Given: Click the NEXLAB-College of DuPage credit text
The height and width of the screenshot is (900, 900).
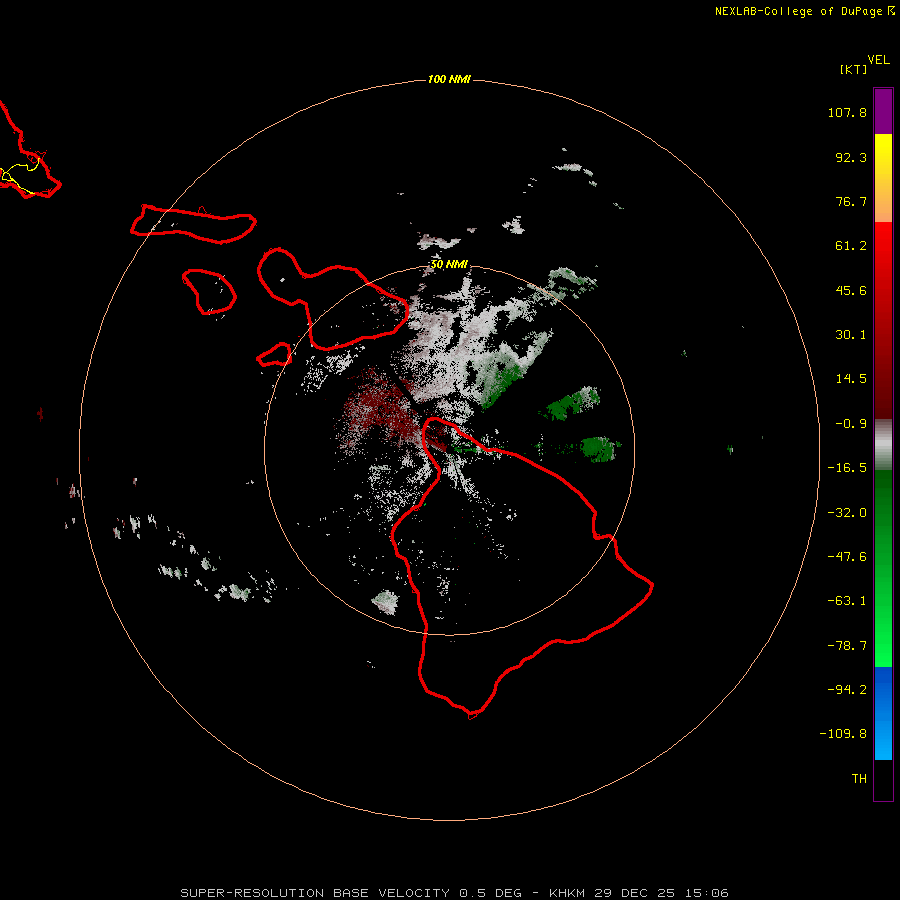Looking at the screenshot, I should [x=804, y=11].
